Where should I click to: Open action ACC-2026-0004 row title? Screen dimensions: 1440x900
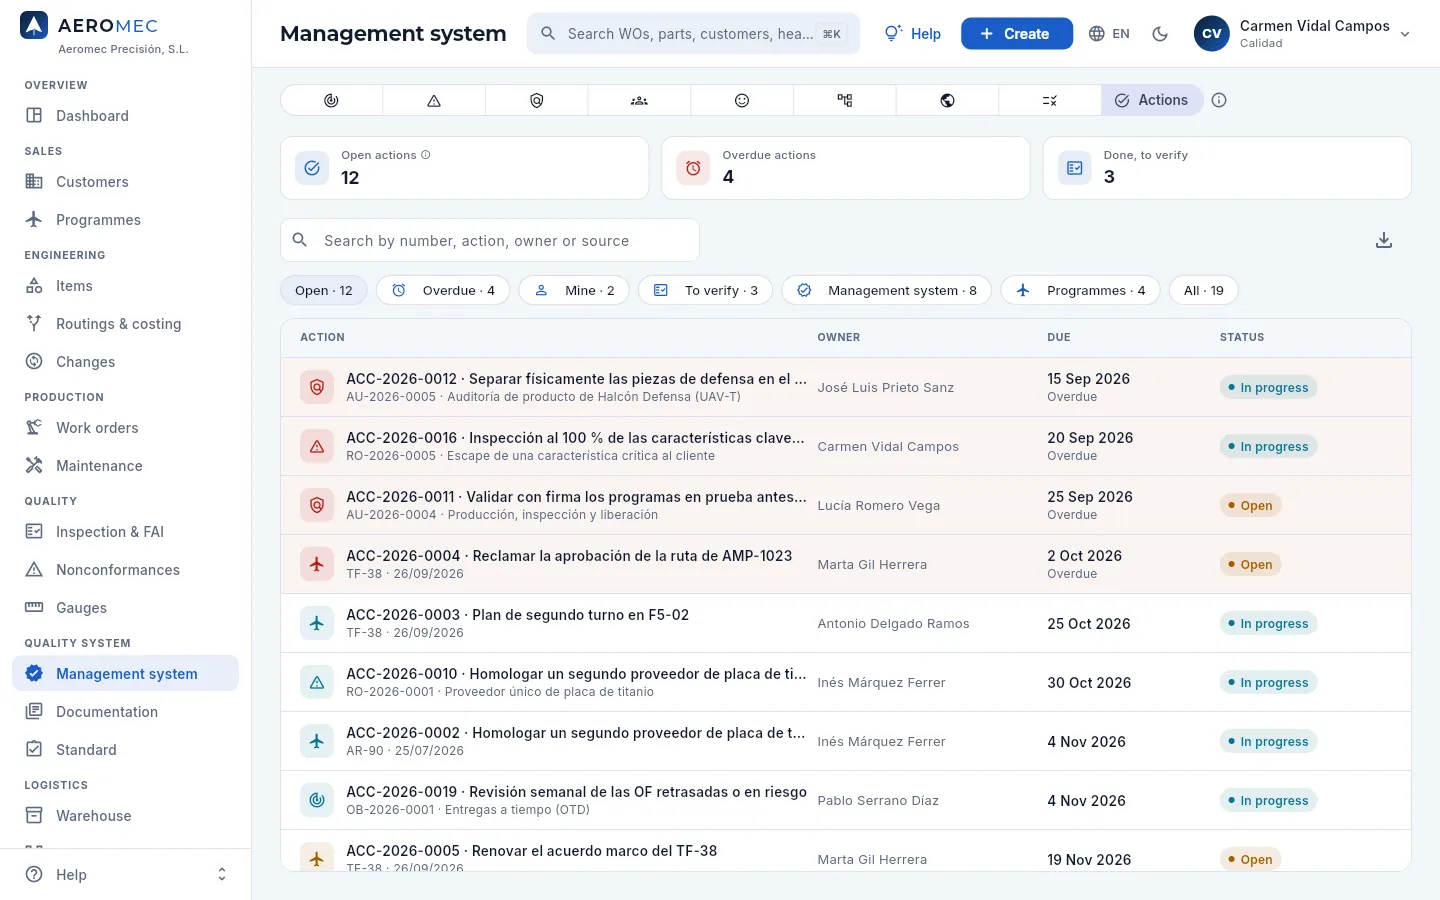click(x=569, y=556)
